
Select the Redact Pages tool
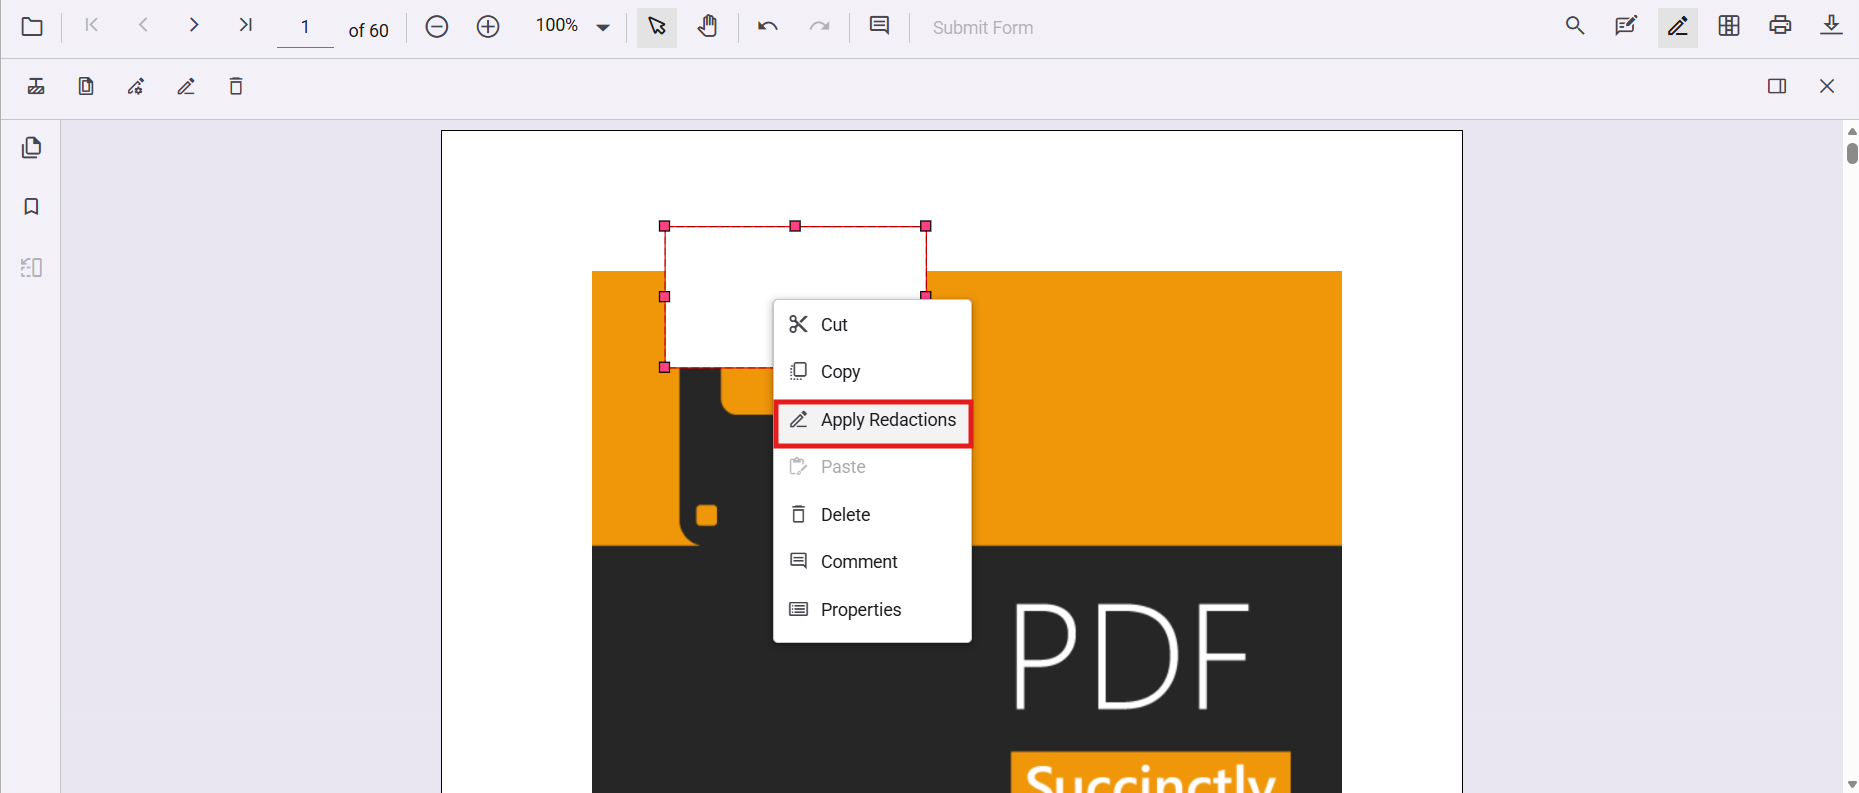[x=86, y=87]
